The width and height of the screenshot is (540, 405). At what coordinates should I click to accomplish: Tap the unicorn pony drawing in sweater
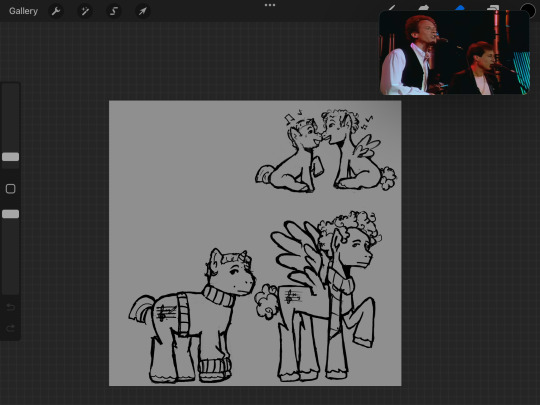pyautogui.click(x=193, y=316)
